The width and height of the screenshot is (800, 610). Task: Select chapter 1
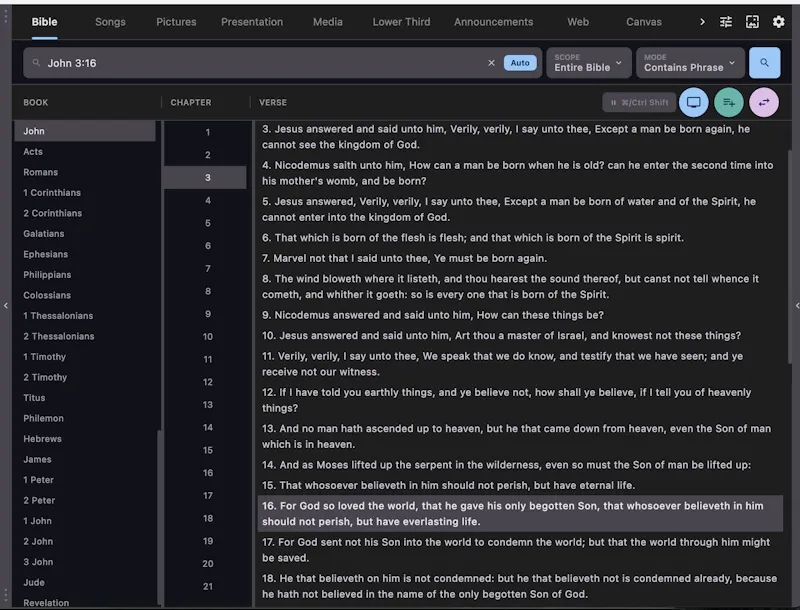click(207, 132)
